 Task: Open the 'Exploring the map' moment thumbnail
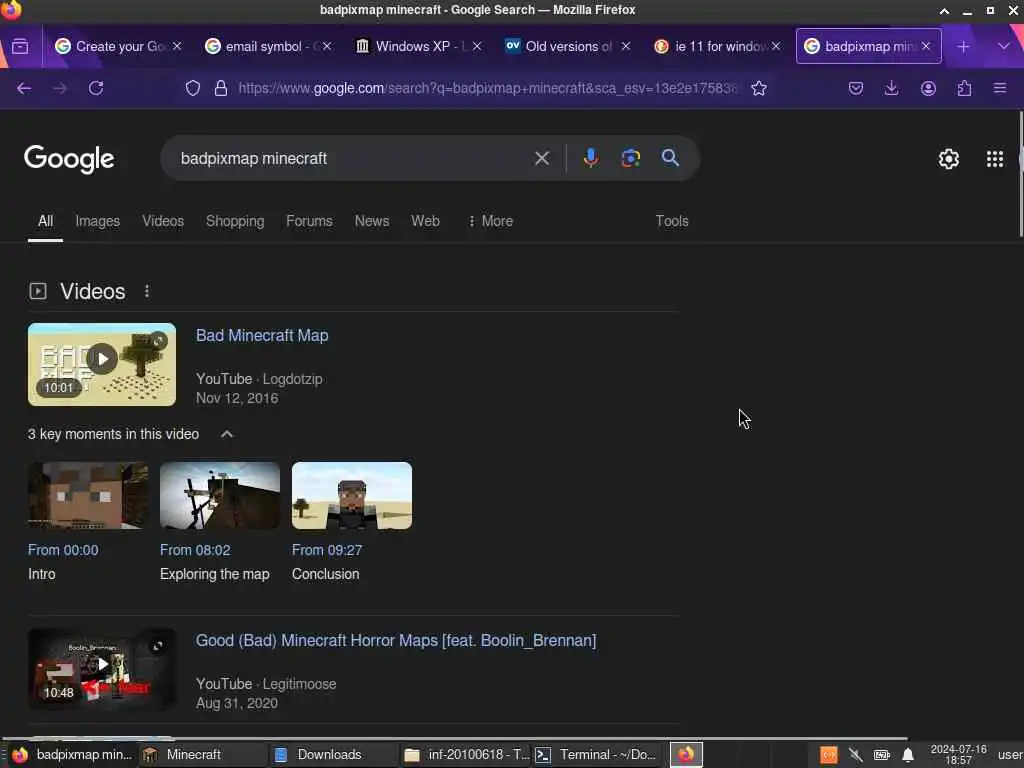pyautogui.click(x=220, y=496)
